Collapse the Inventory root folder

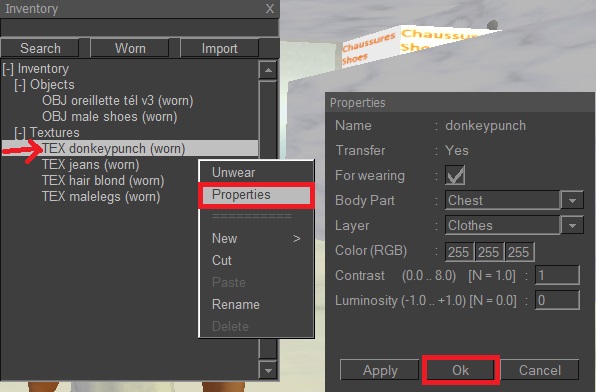(8, 69)
